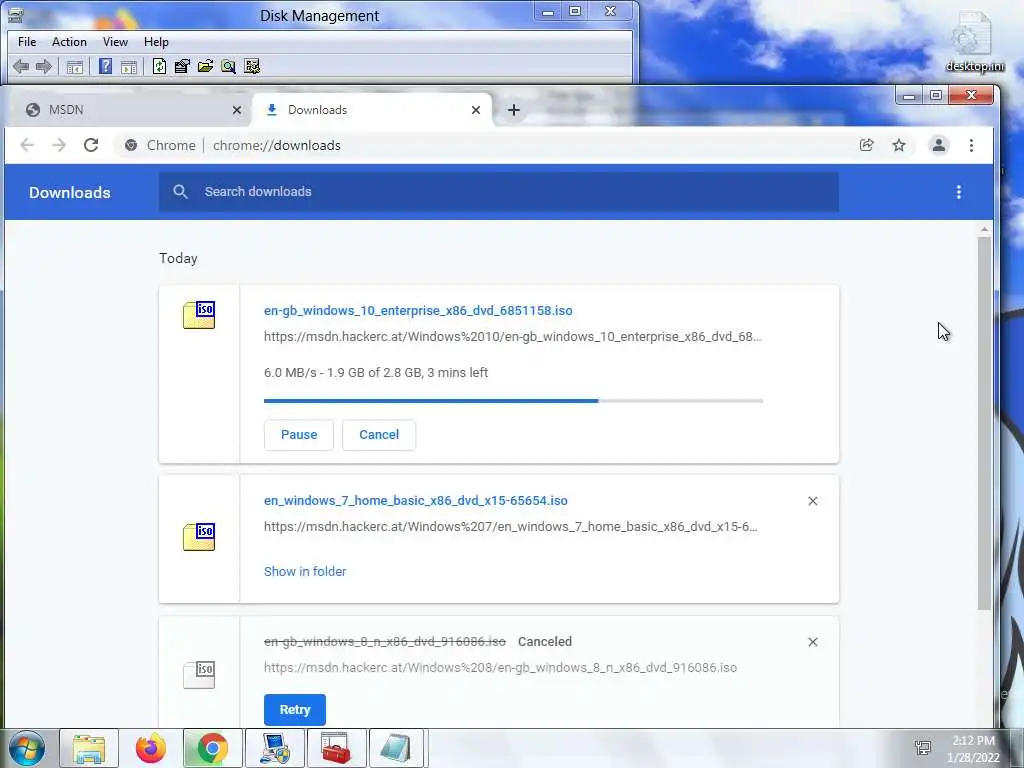Screen dimensions: 1024x768
Task: Click the Search downloads field
Action: (x=499, y=191)
